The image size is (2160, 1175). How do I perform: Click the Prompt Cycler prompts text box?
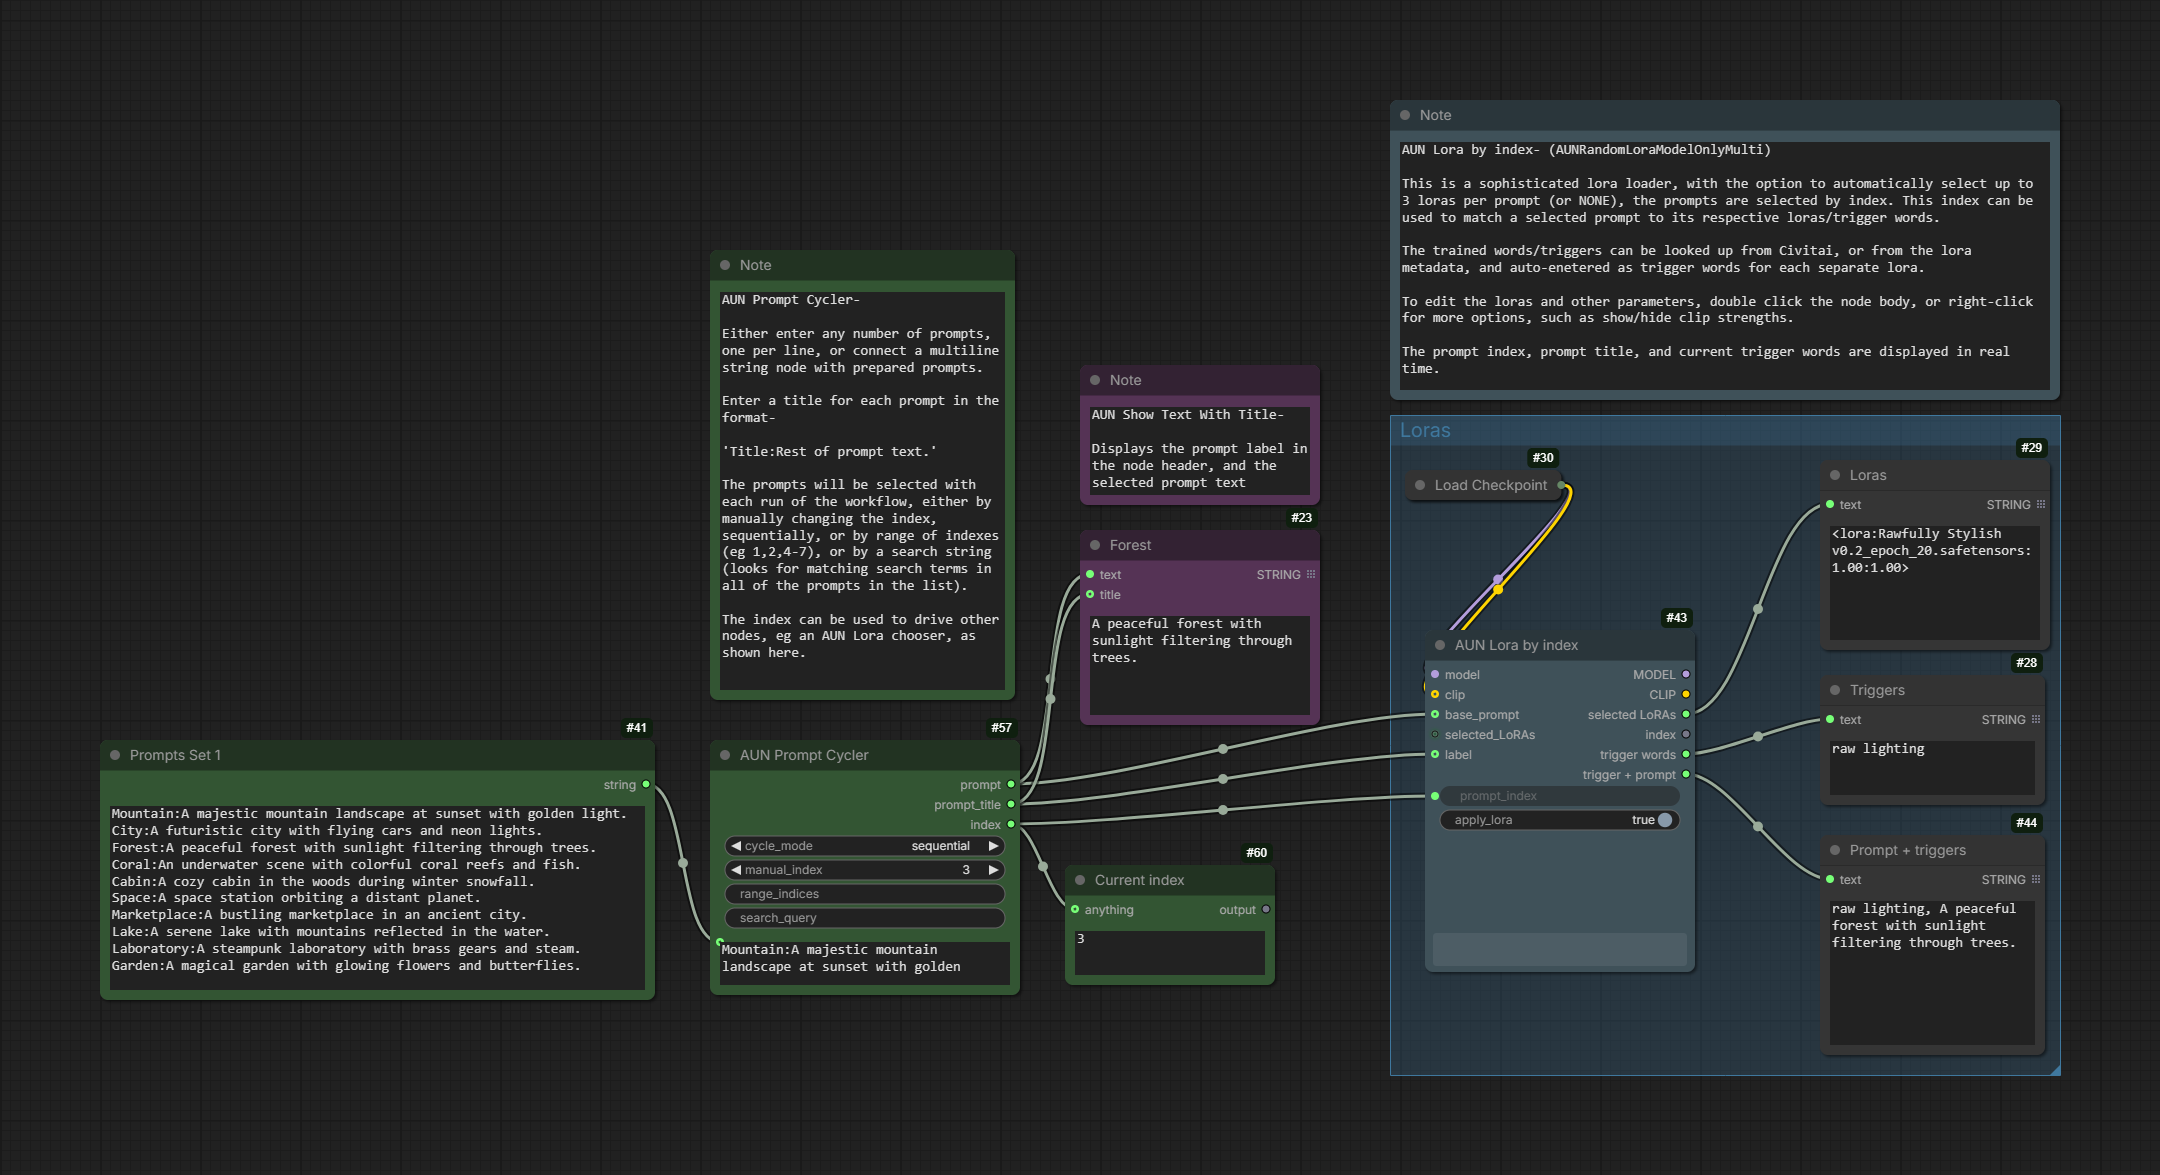point(865,963)
